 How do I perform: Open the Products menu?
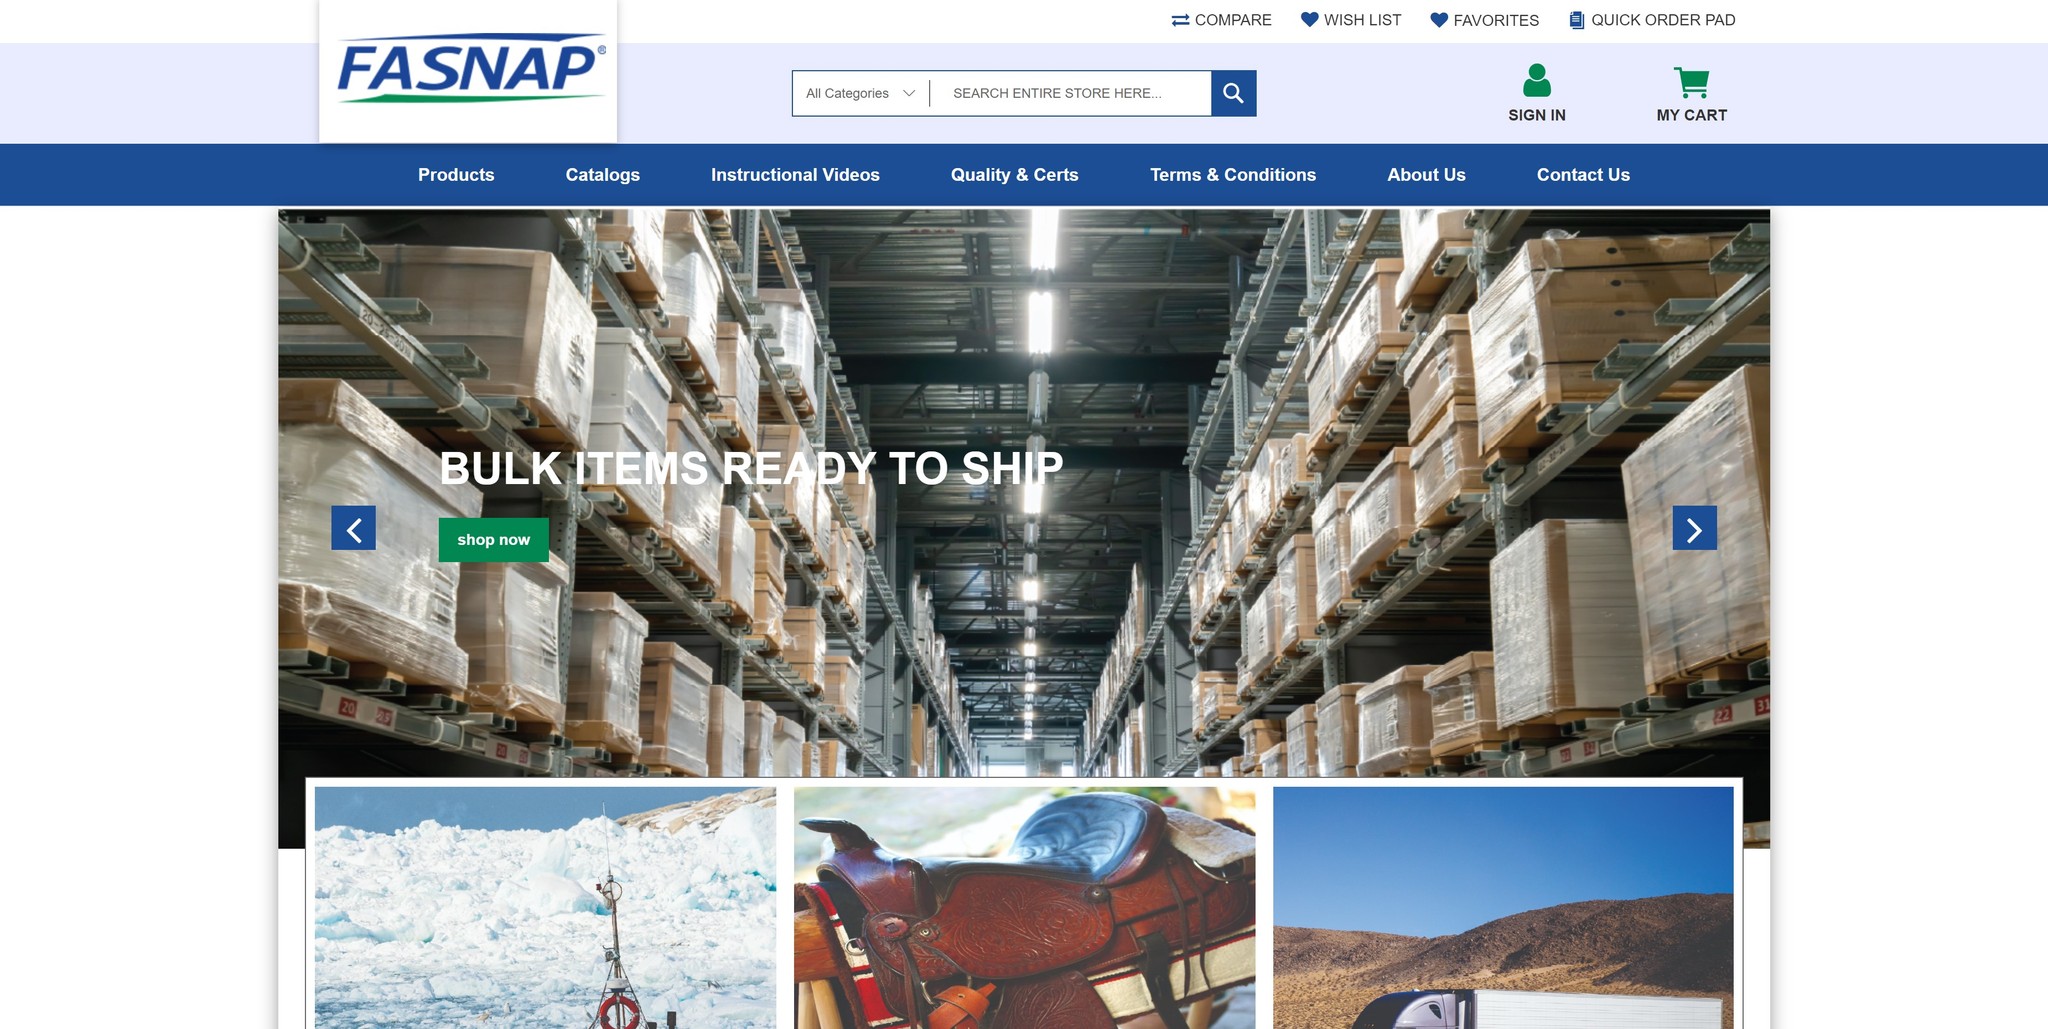click(456, 175)
